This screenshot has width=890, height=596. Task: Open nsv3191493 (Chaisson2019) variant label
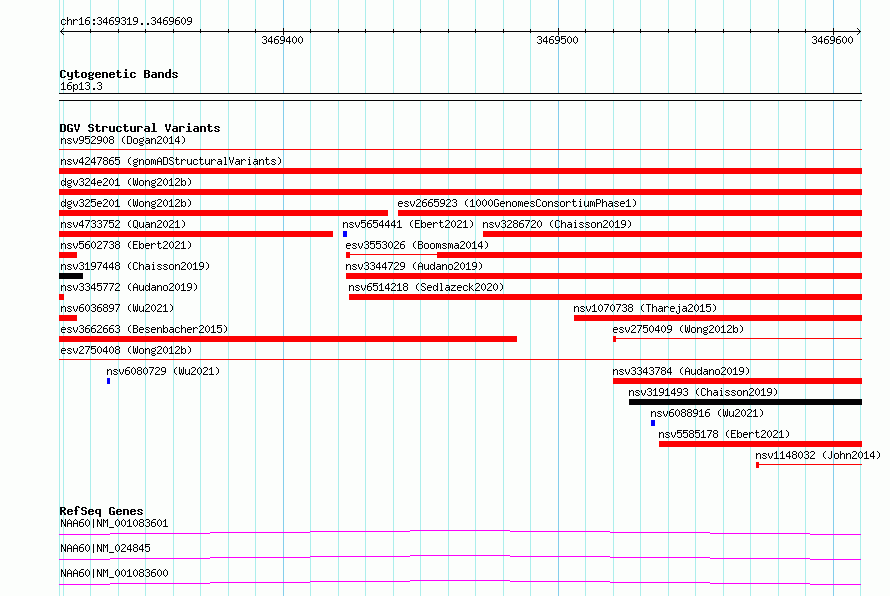tap(703, 392)
